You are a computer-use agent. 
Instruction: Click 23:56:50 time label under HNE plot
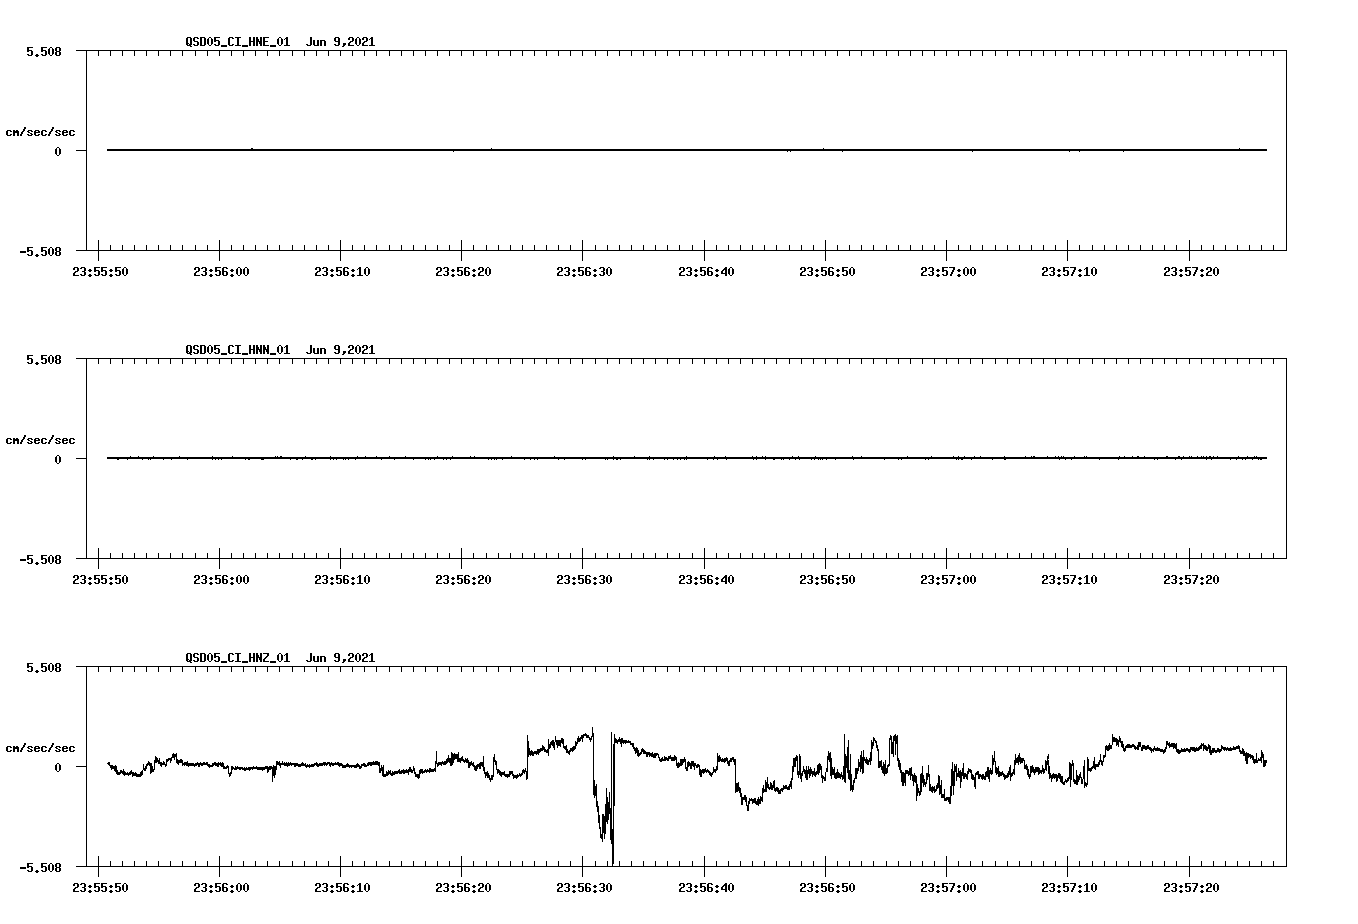click(826, 271)
